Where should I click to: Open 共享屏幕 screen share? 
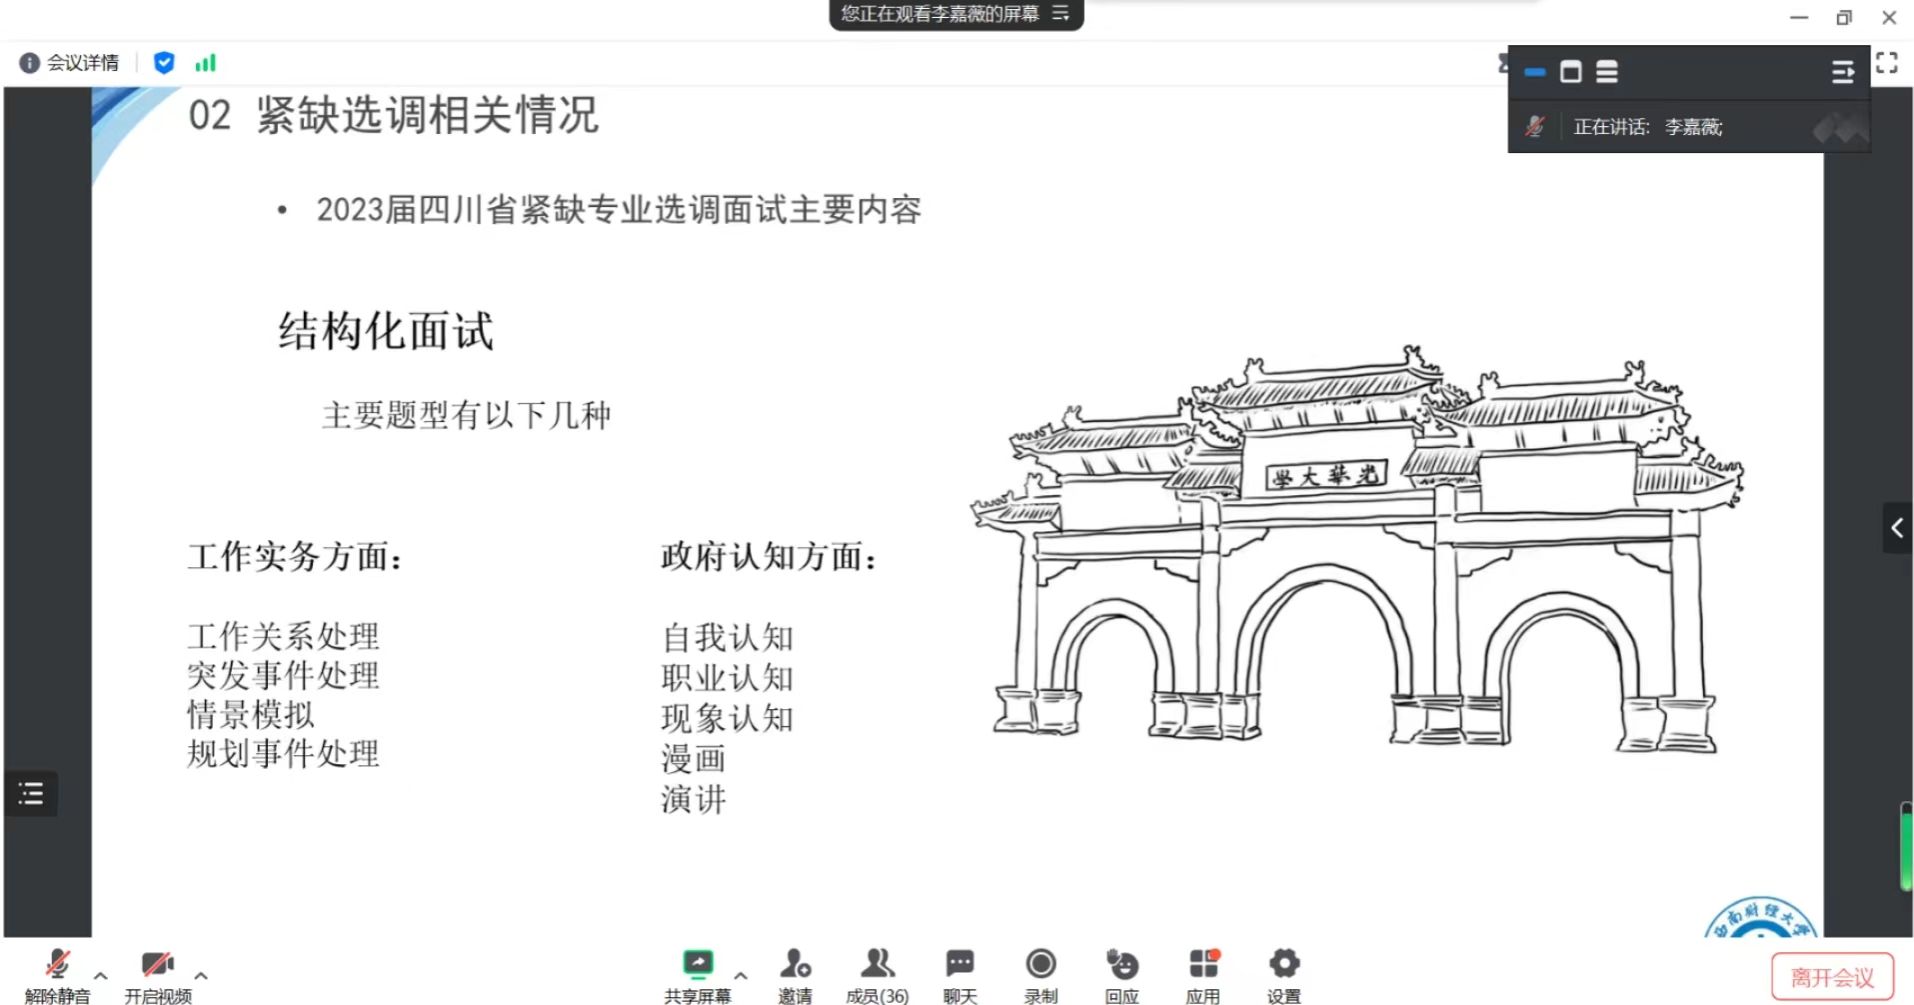click(x=697, y=965)
